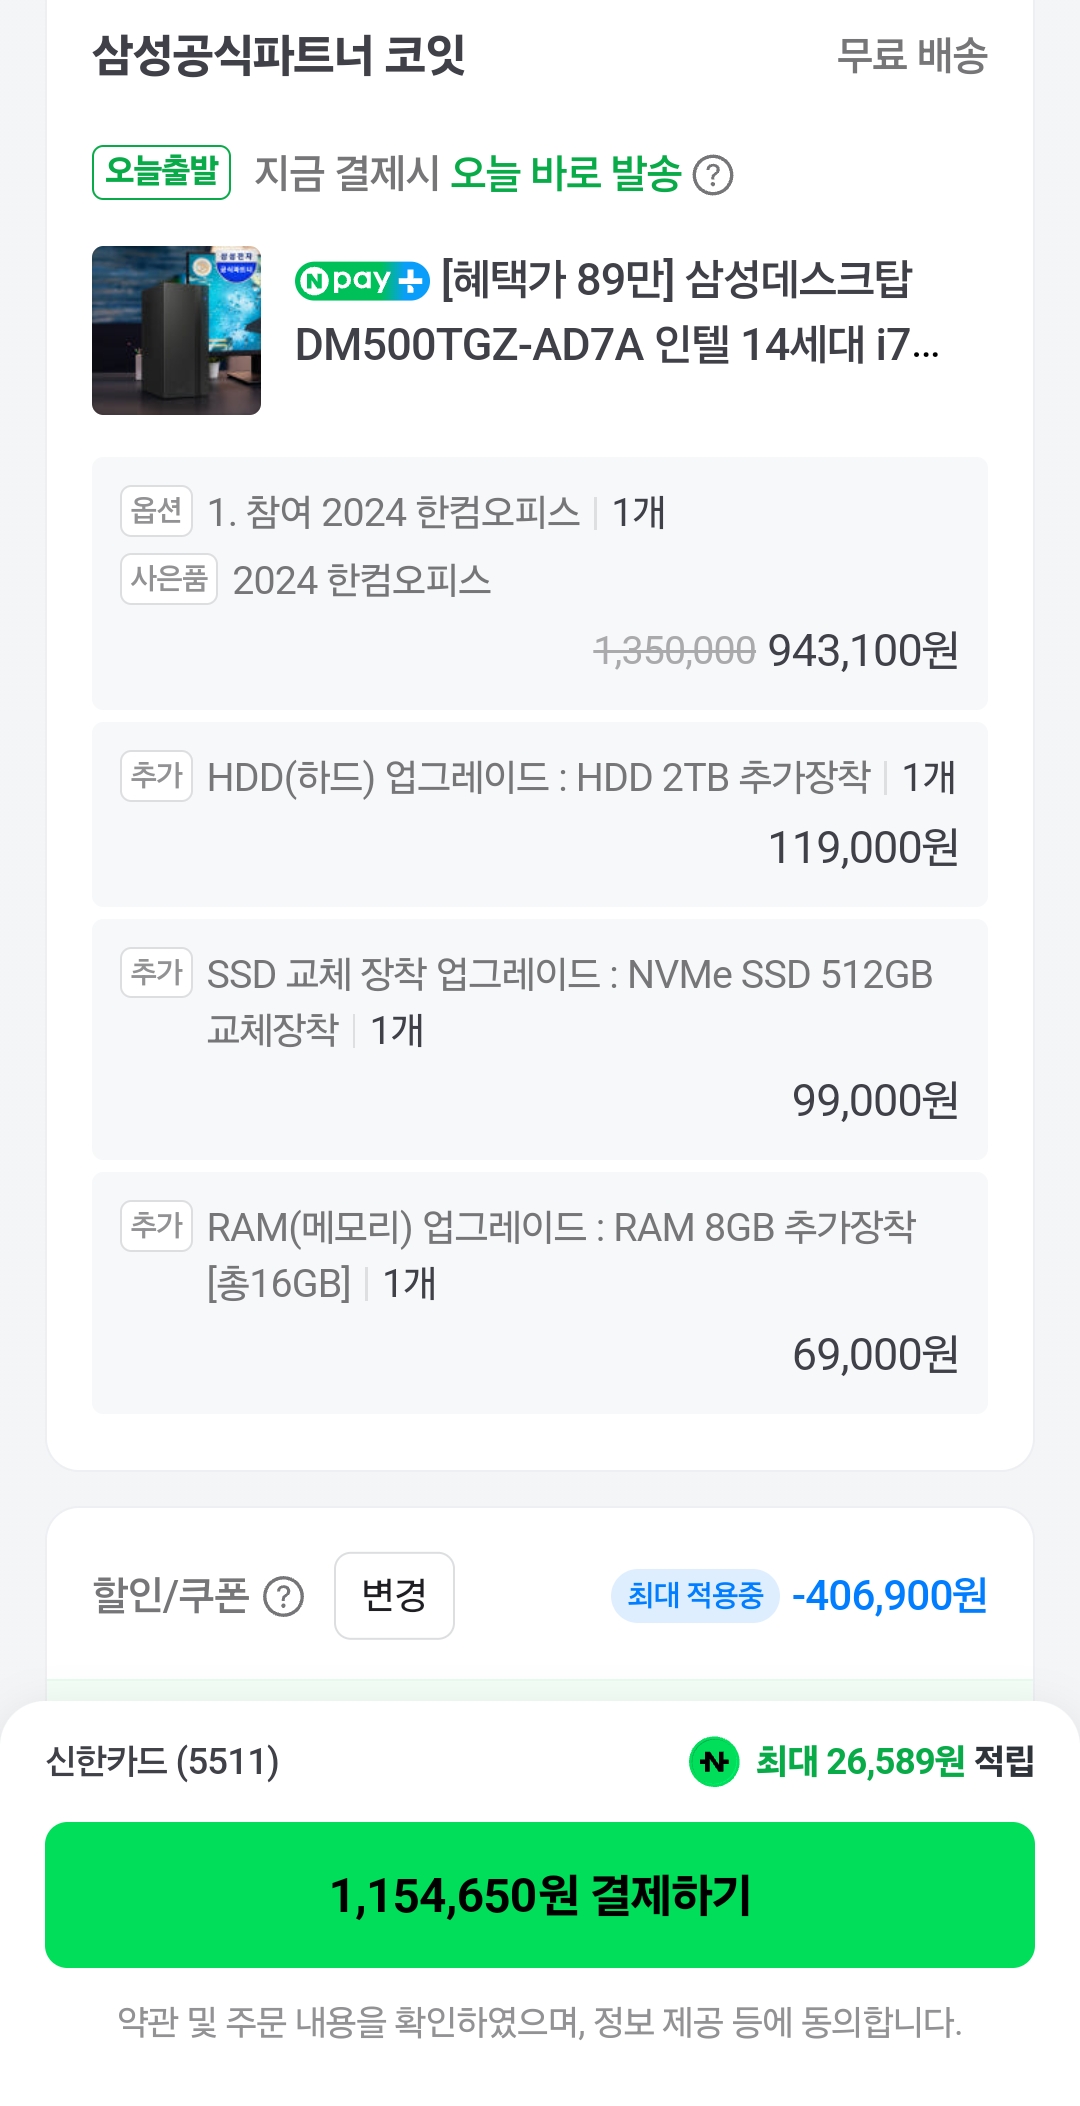1080x2106 pixels.
Task: Tap the 옵션 tag label
Action: tap(156, 511)
